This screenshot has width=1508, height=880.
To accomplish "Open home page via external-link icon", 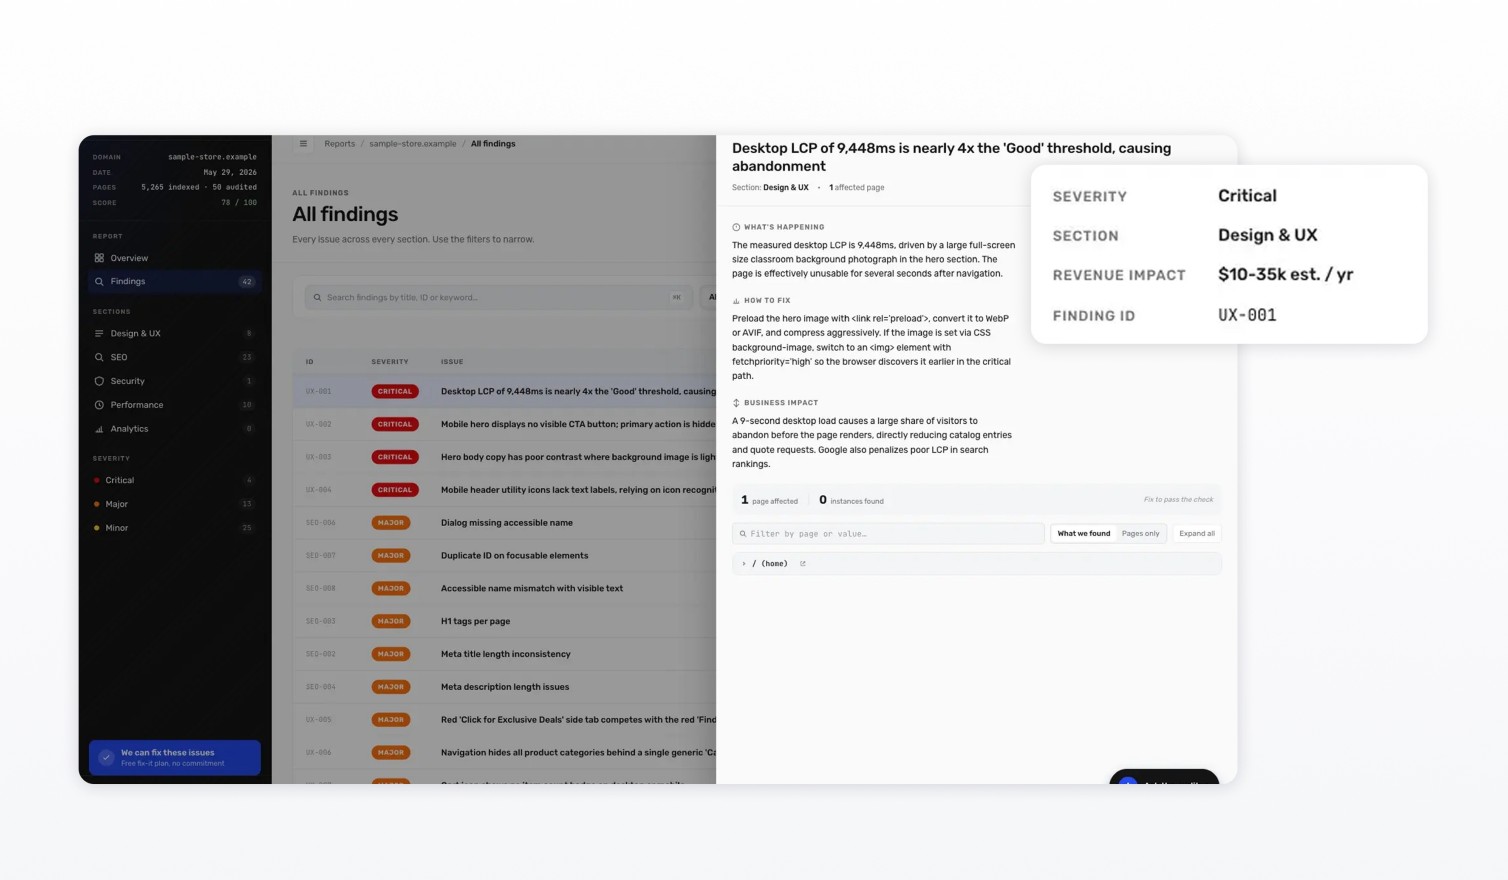I will (803, 564).
